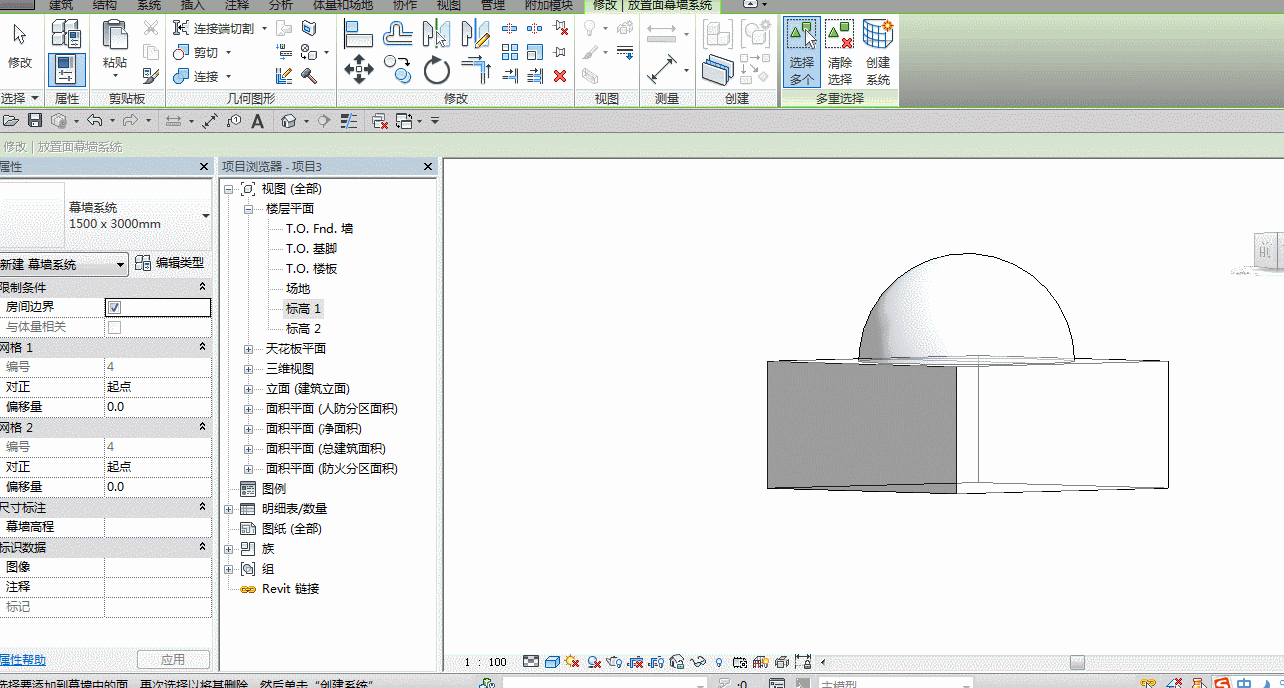
Task: Open the 标高 2 floor plan
Action: (x=303, y=329)
